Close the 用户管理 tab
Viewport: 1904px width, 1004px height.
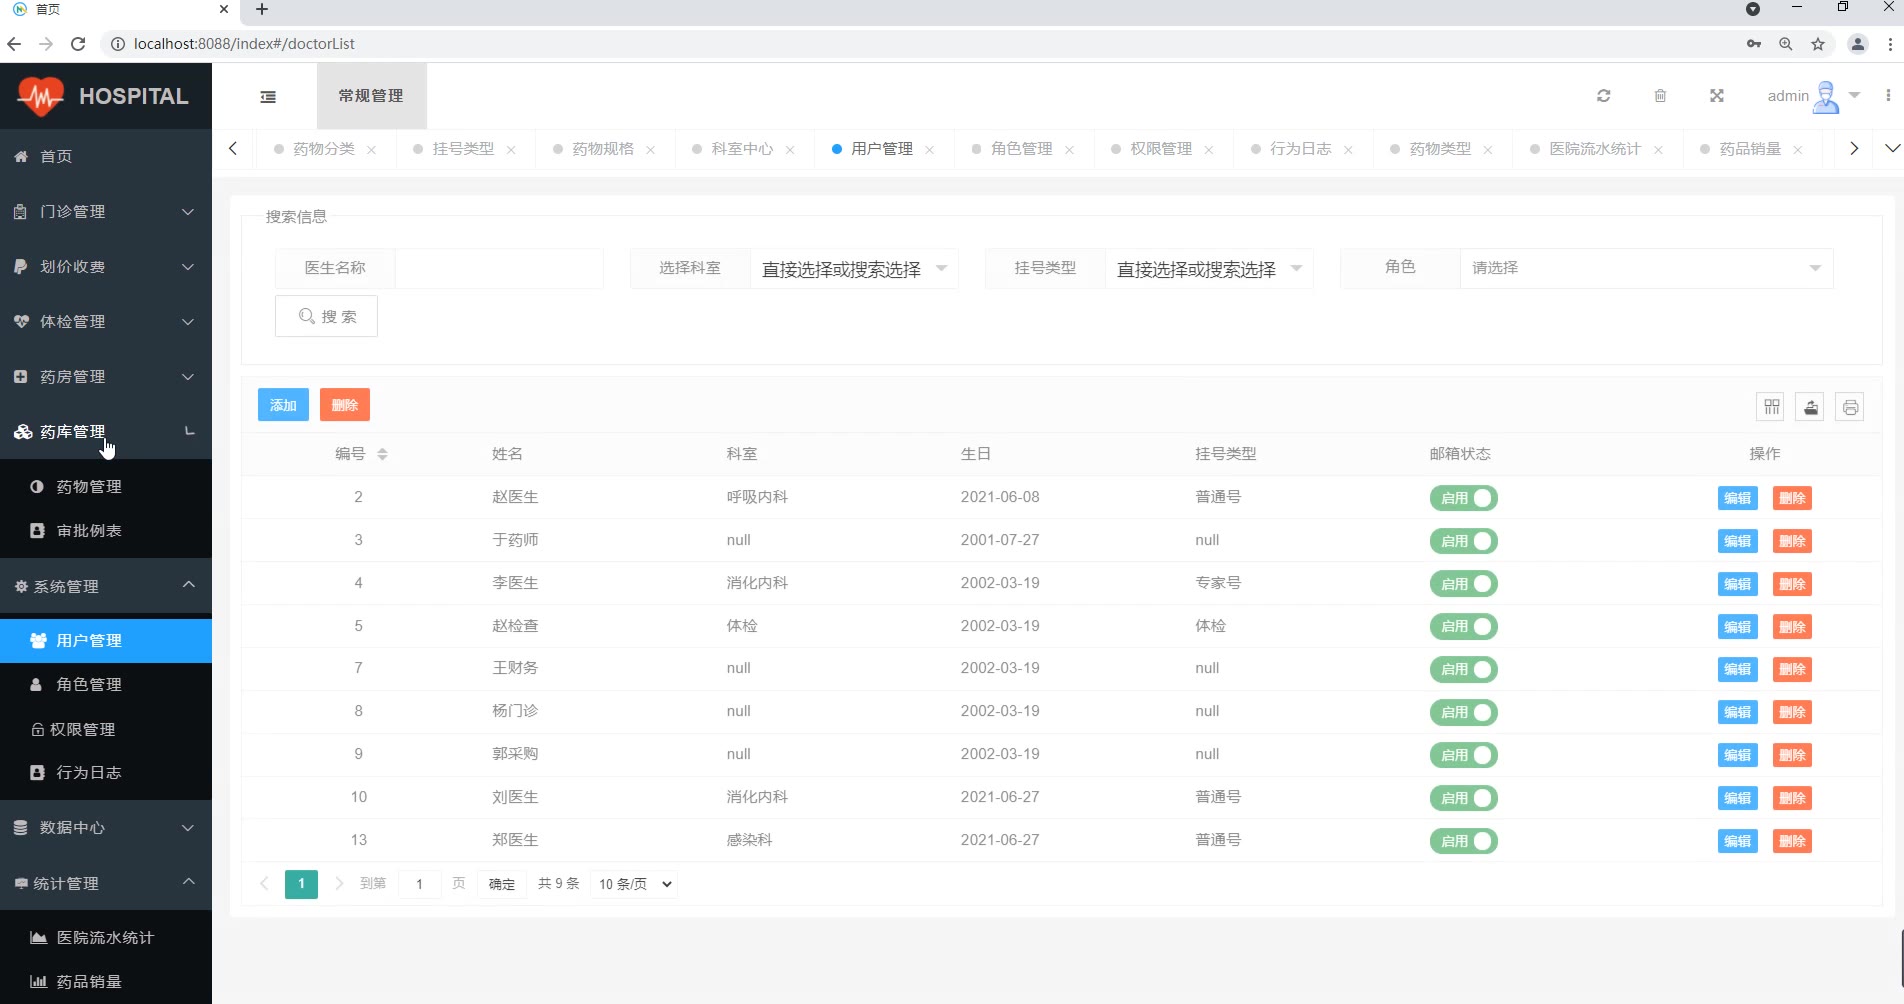[x=930, y=150]
